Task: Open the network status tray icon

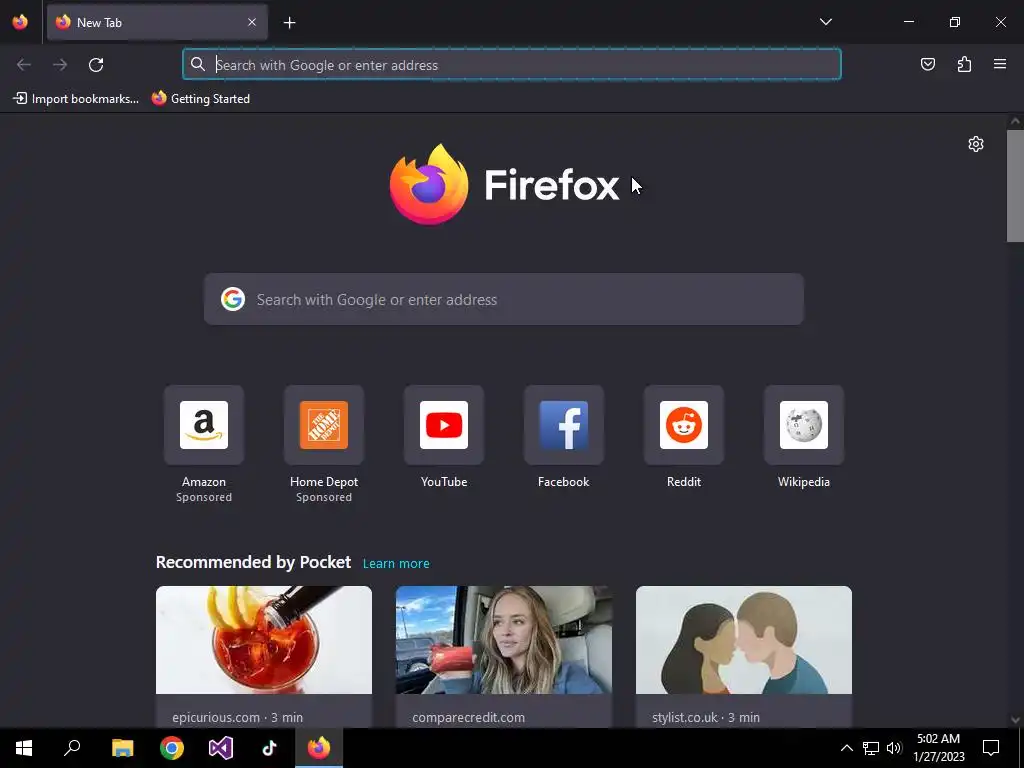Action: [x=871, y=748]
